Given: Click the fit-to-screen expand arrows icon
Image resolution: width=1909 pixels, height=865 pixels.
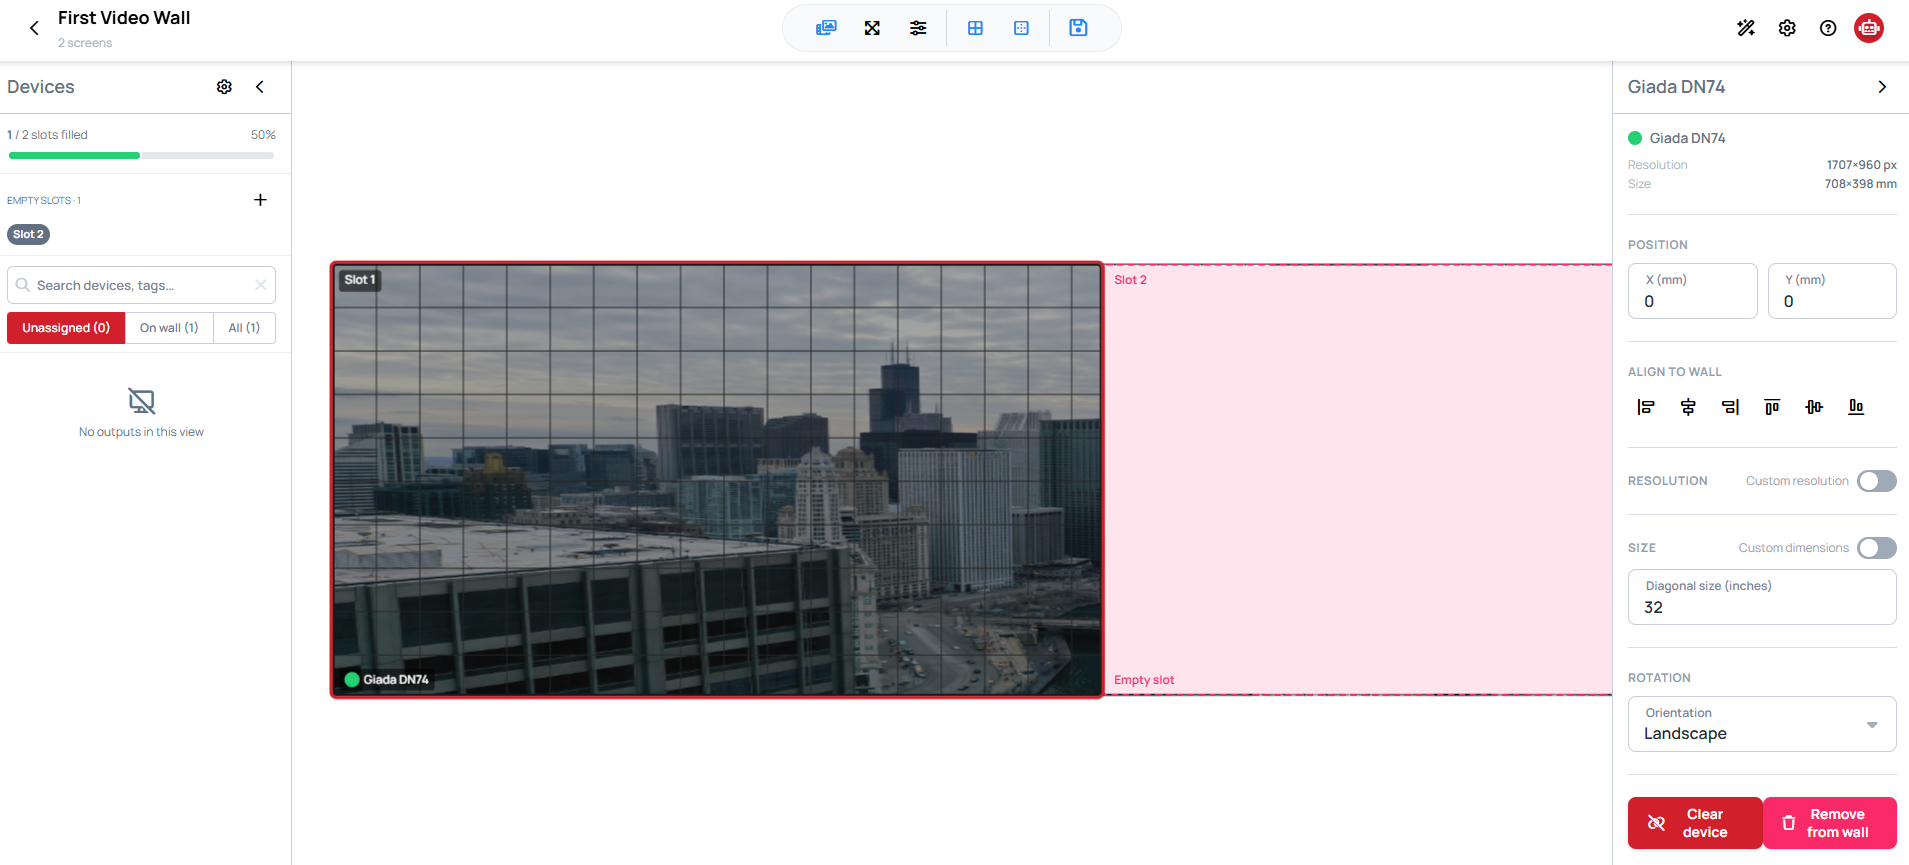Looking at the screenshot, I should tap(872, 28).
